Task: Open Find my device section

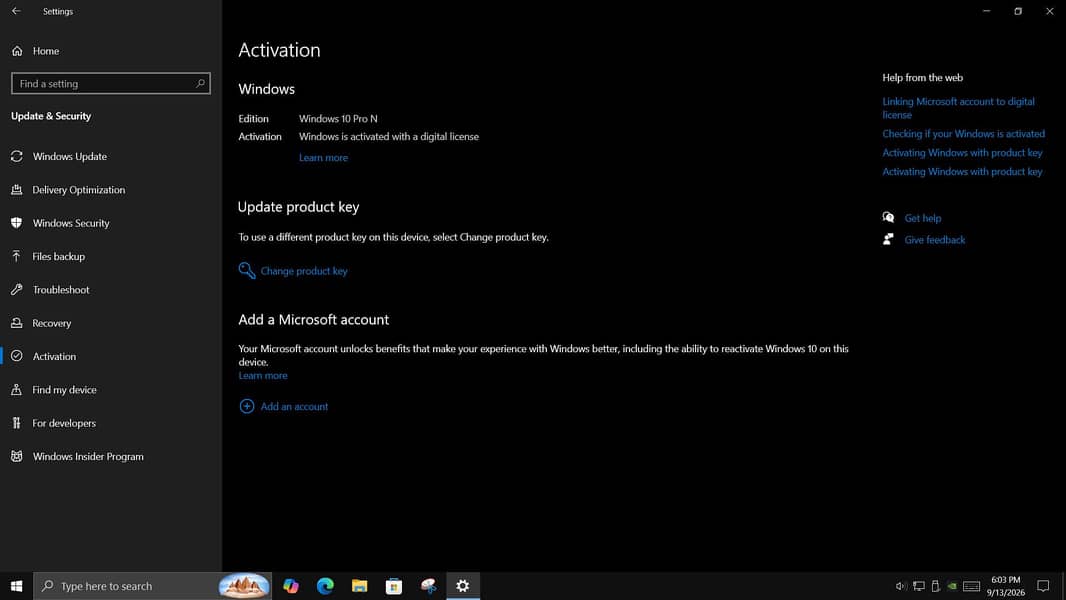Action: tap(111, 389)
